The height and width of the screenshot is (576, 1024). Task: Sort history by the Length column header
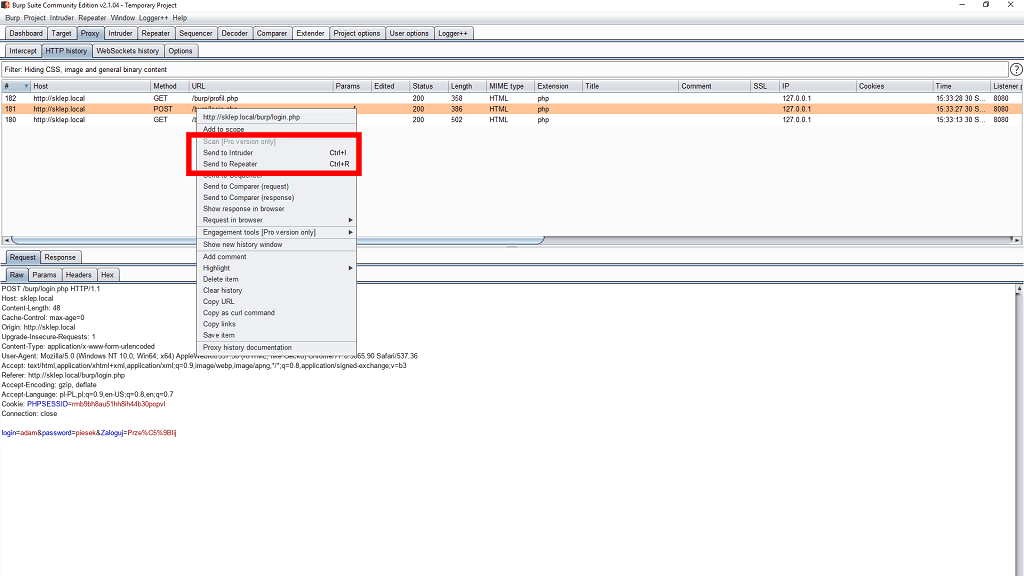coord(468,86)
